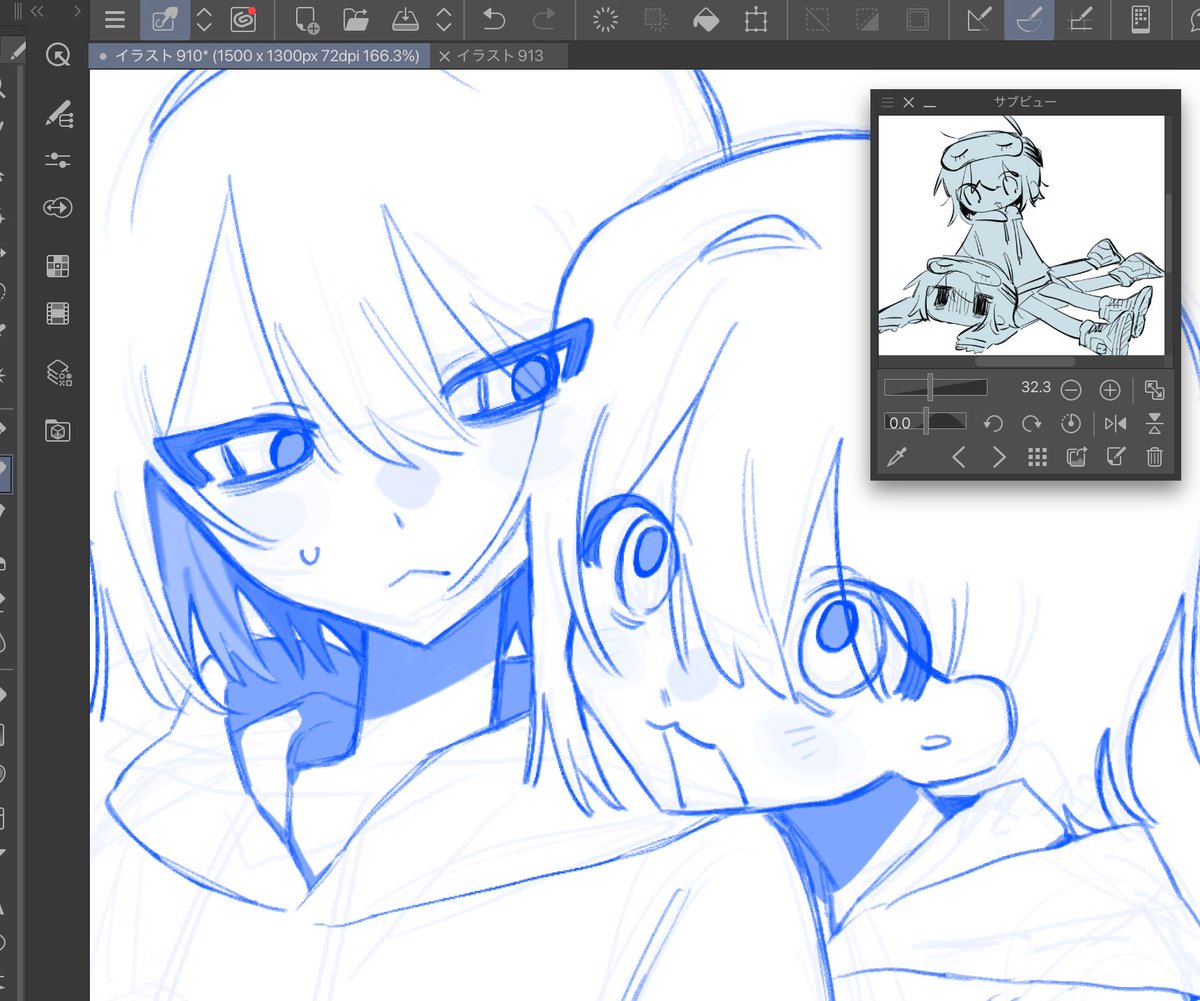Open the 3D Material folder palette icon

click(59, 431)
